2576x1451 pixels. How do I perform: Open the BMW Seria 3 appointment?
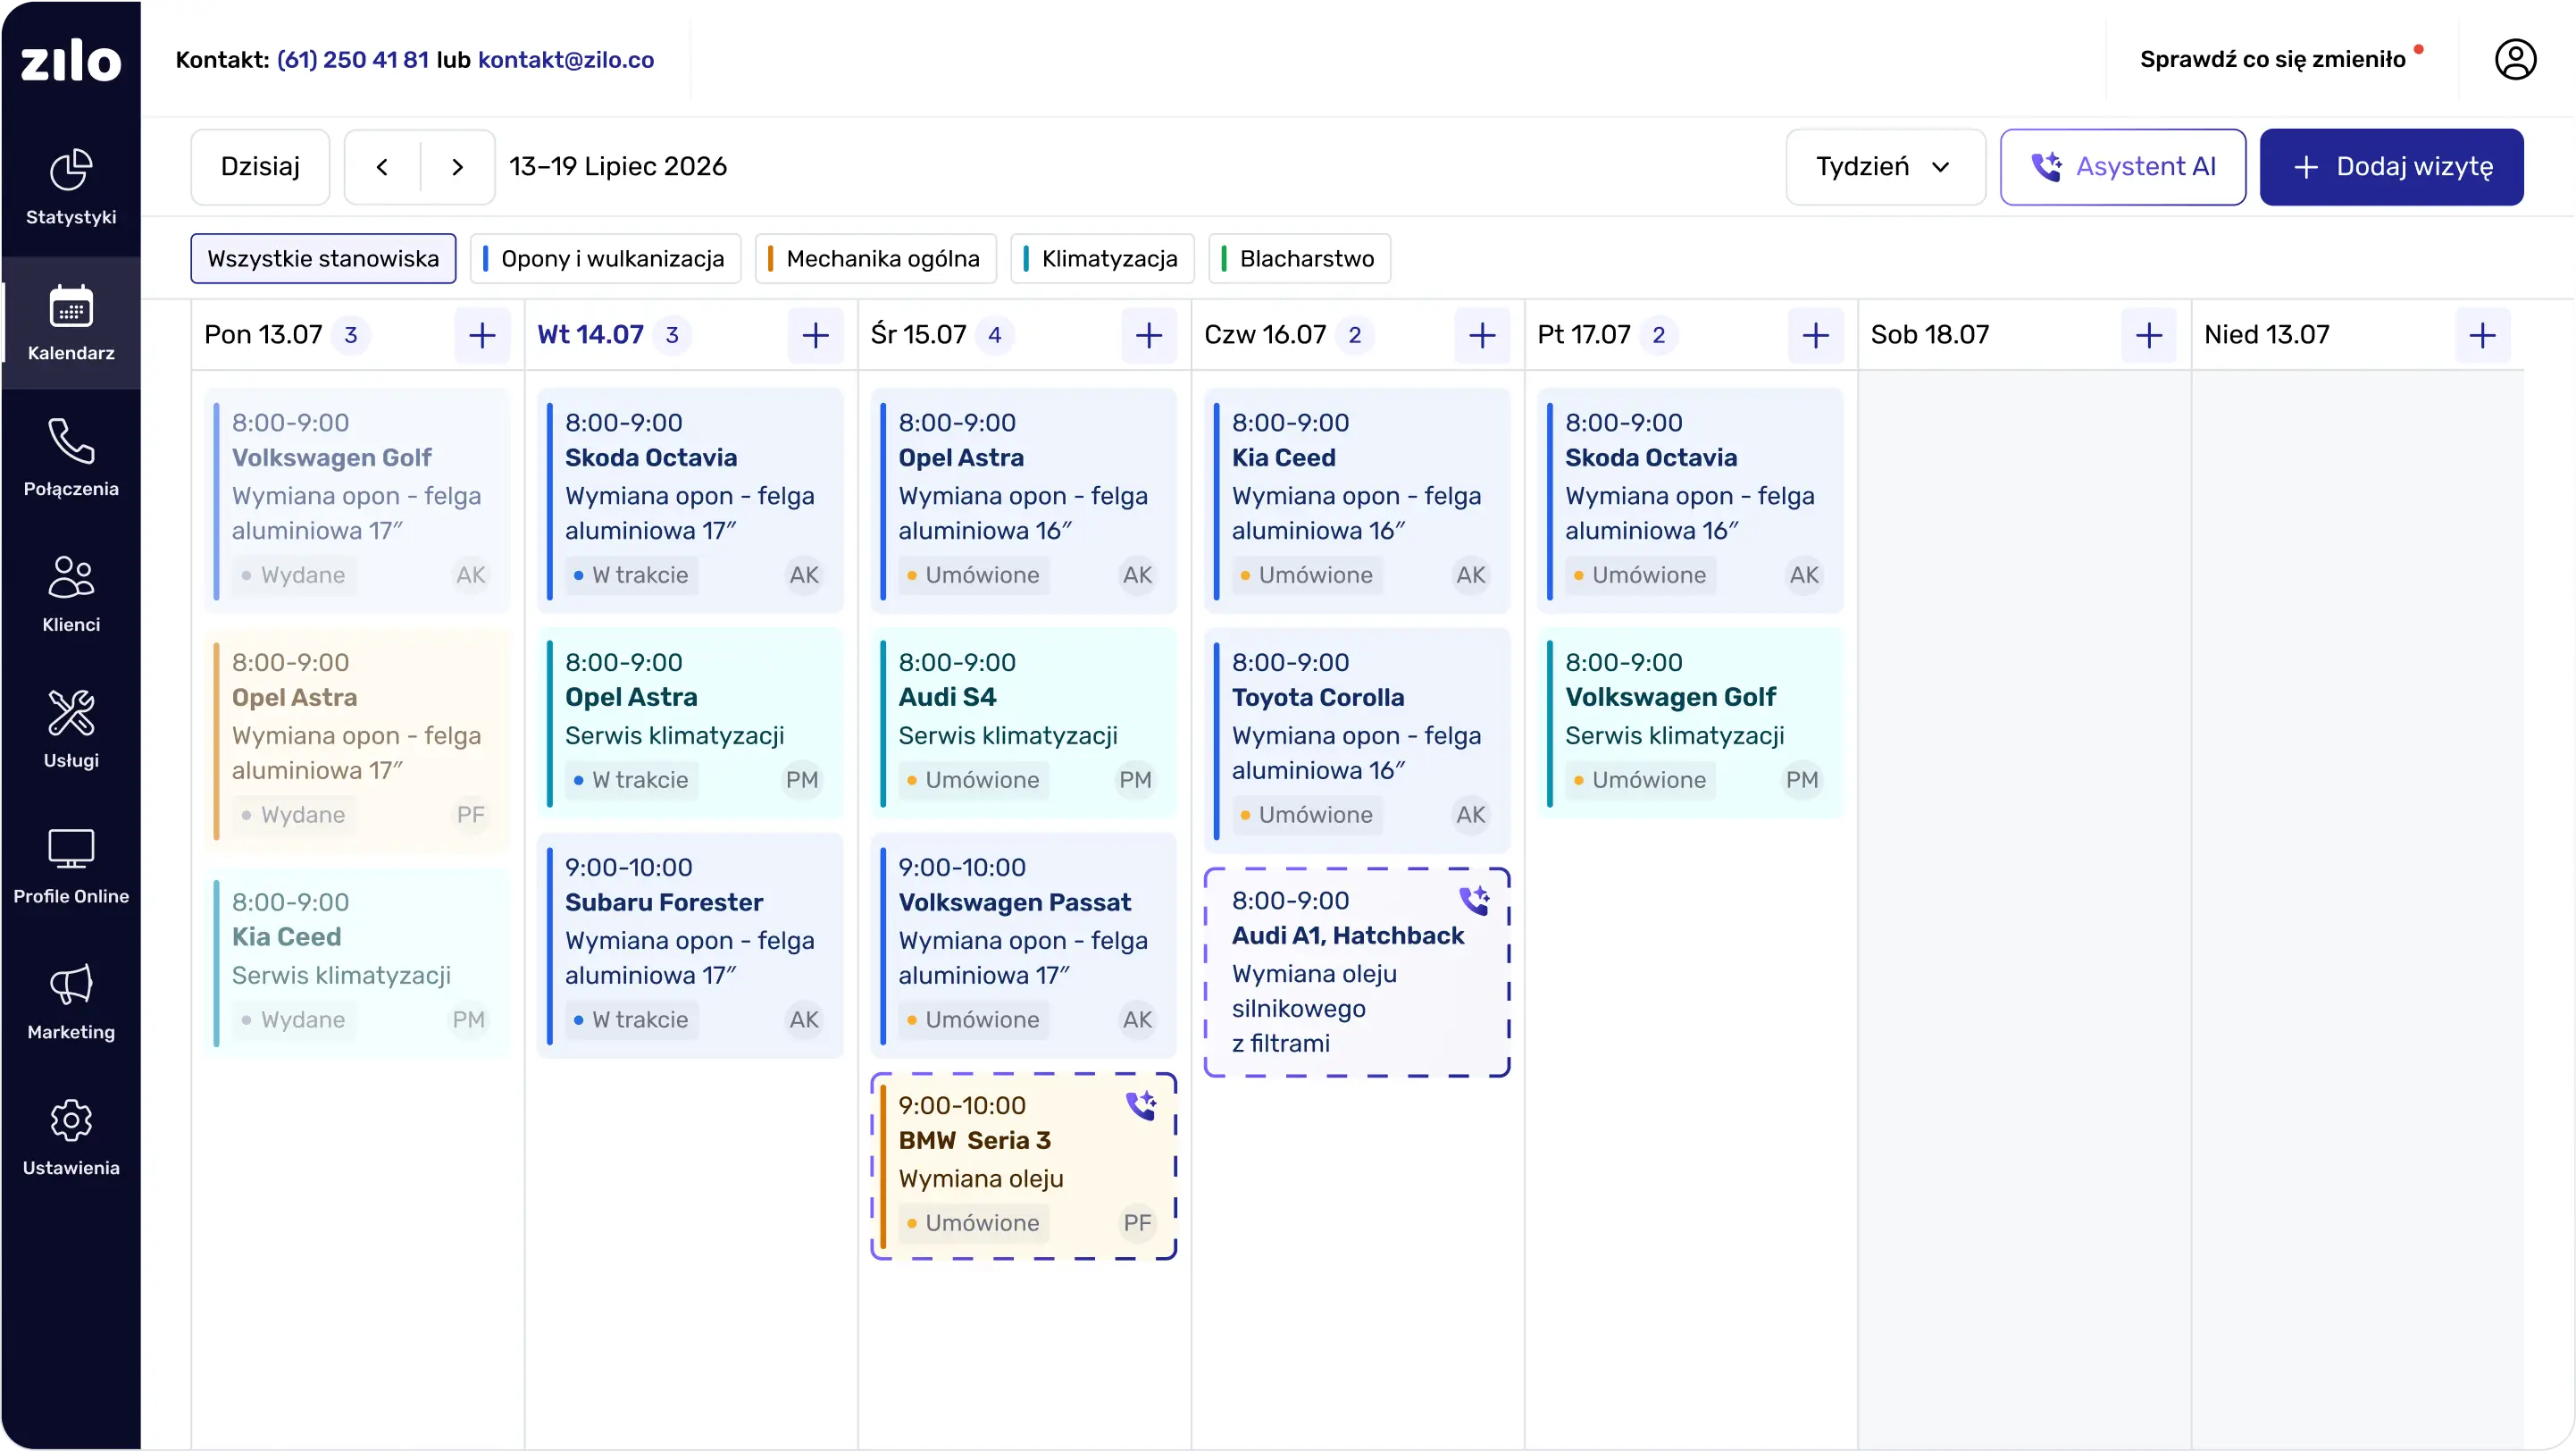(x=1024, y=1166)
